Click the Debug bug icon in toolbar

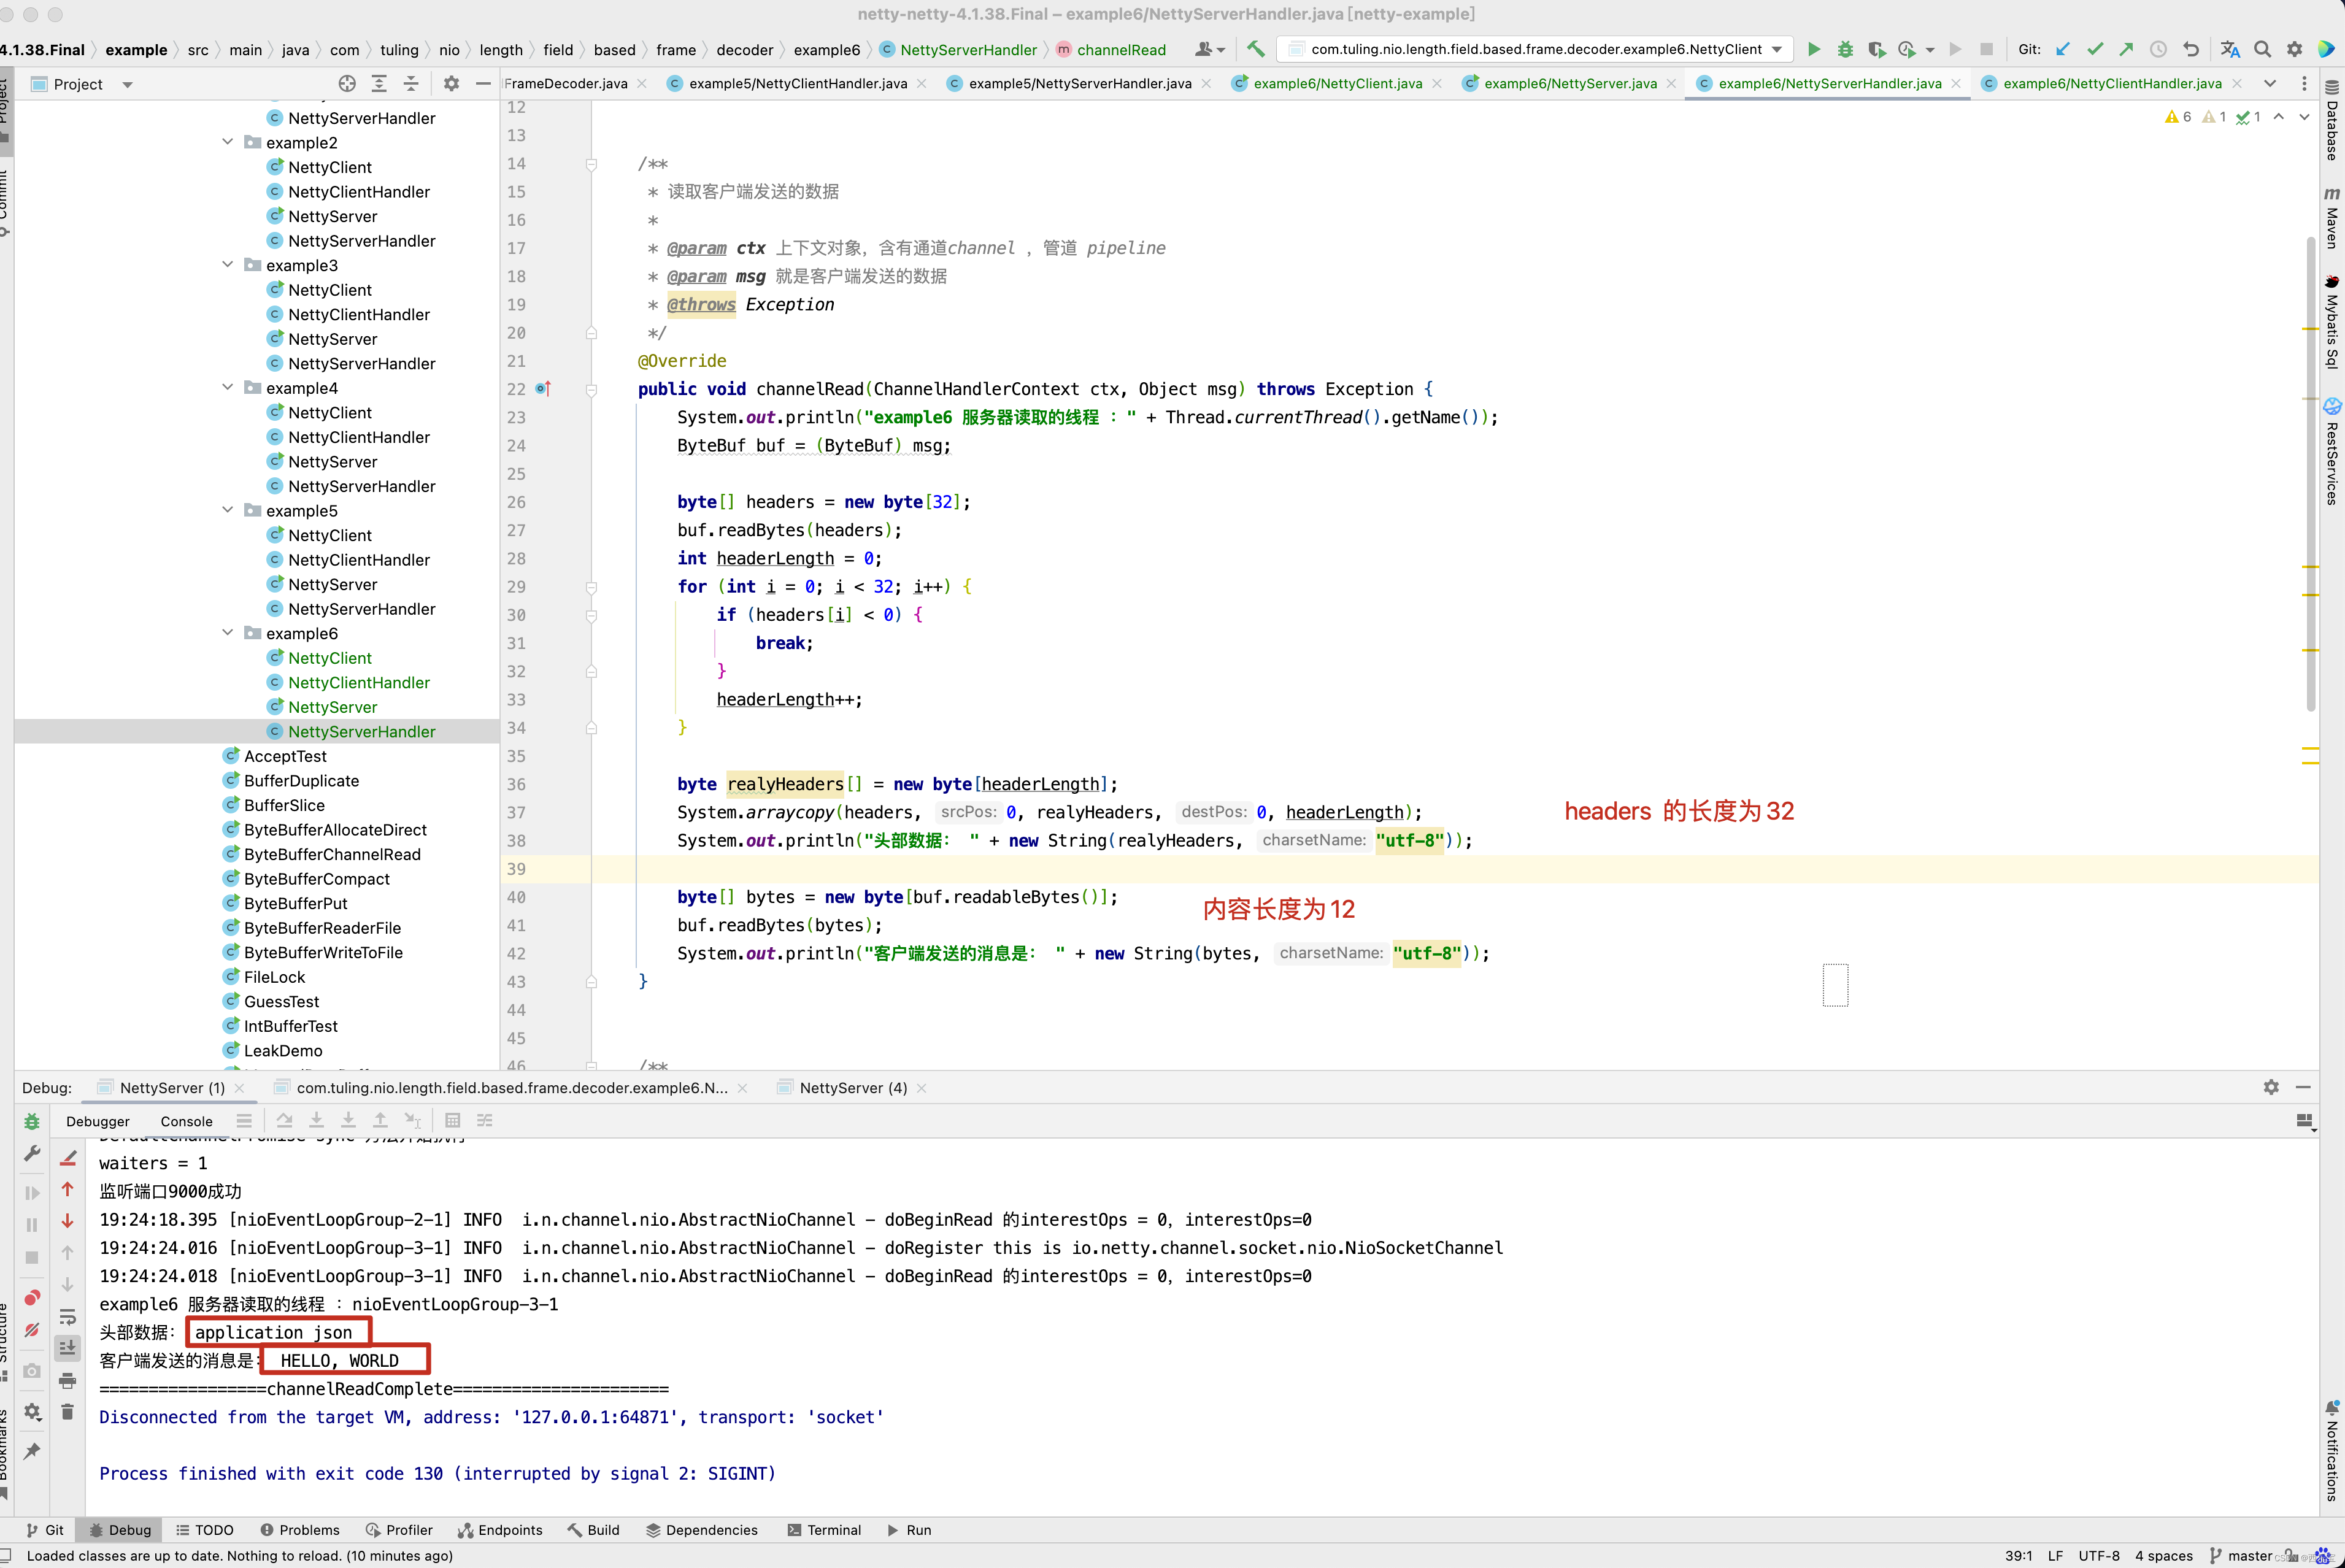[1845, 49]
